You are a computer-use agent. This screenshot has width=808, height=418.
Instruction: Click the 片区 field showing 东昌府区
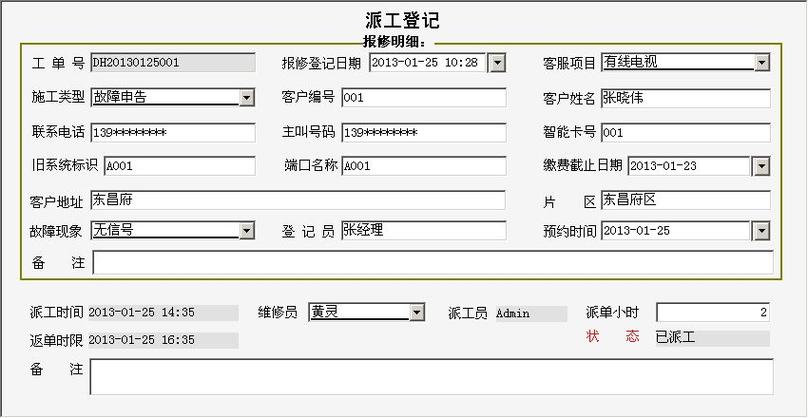point(686,200)
